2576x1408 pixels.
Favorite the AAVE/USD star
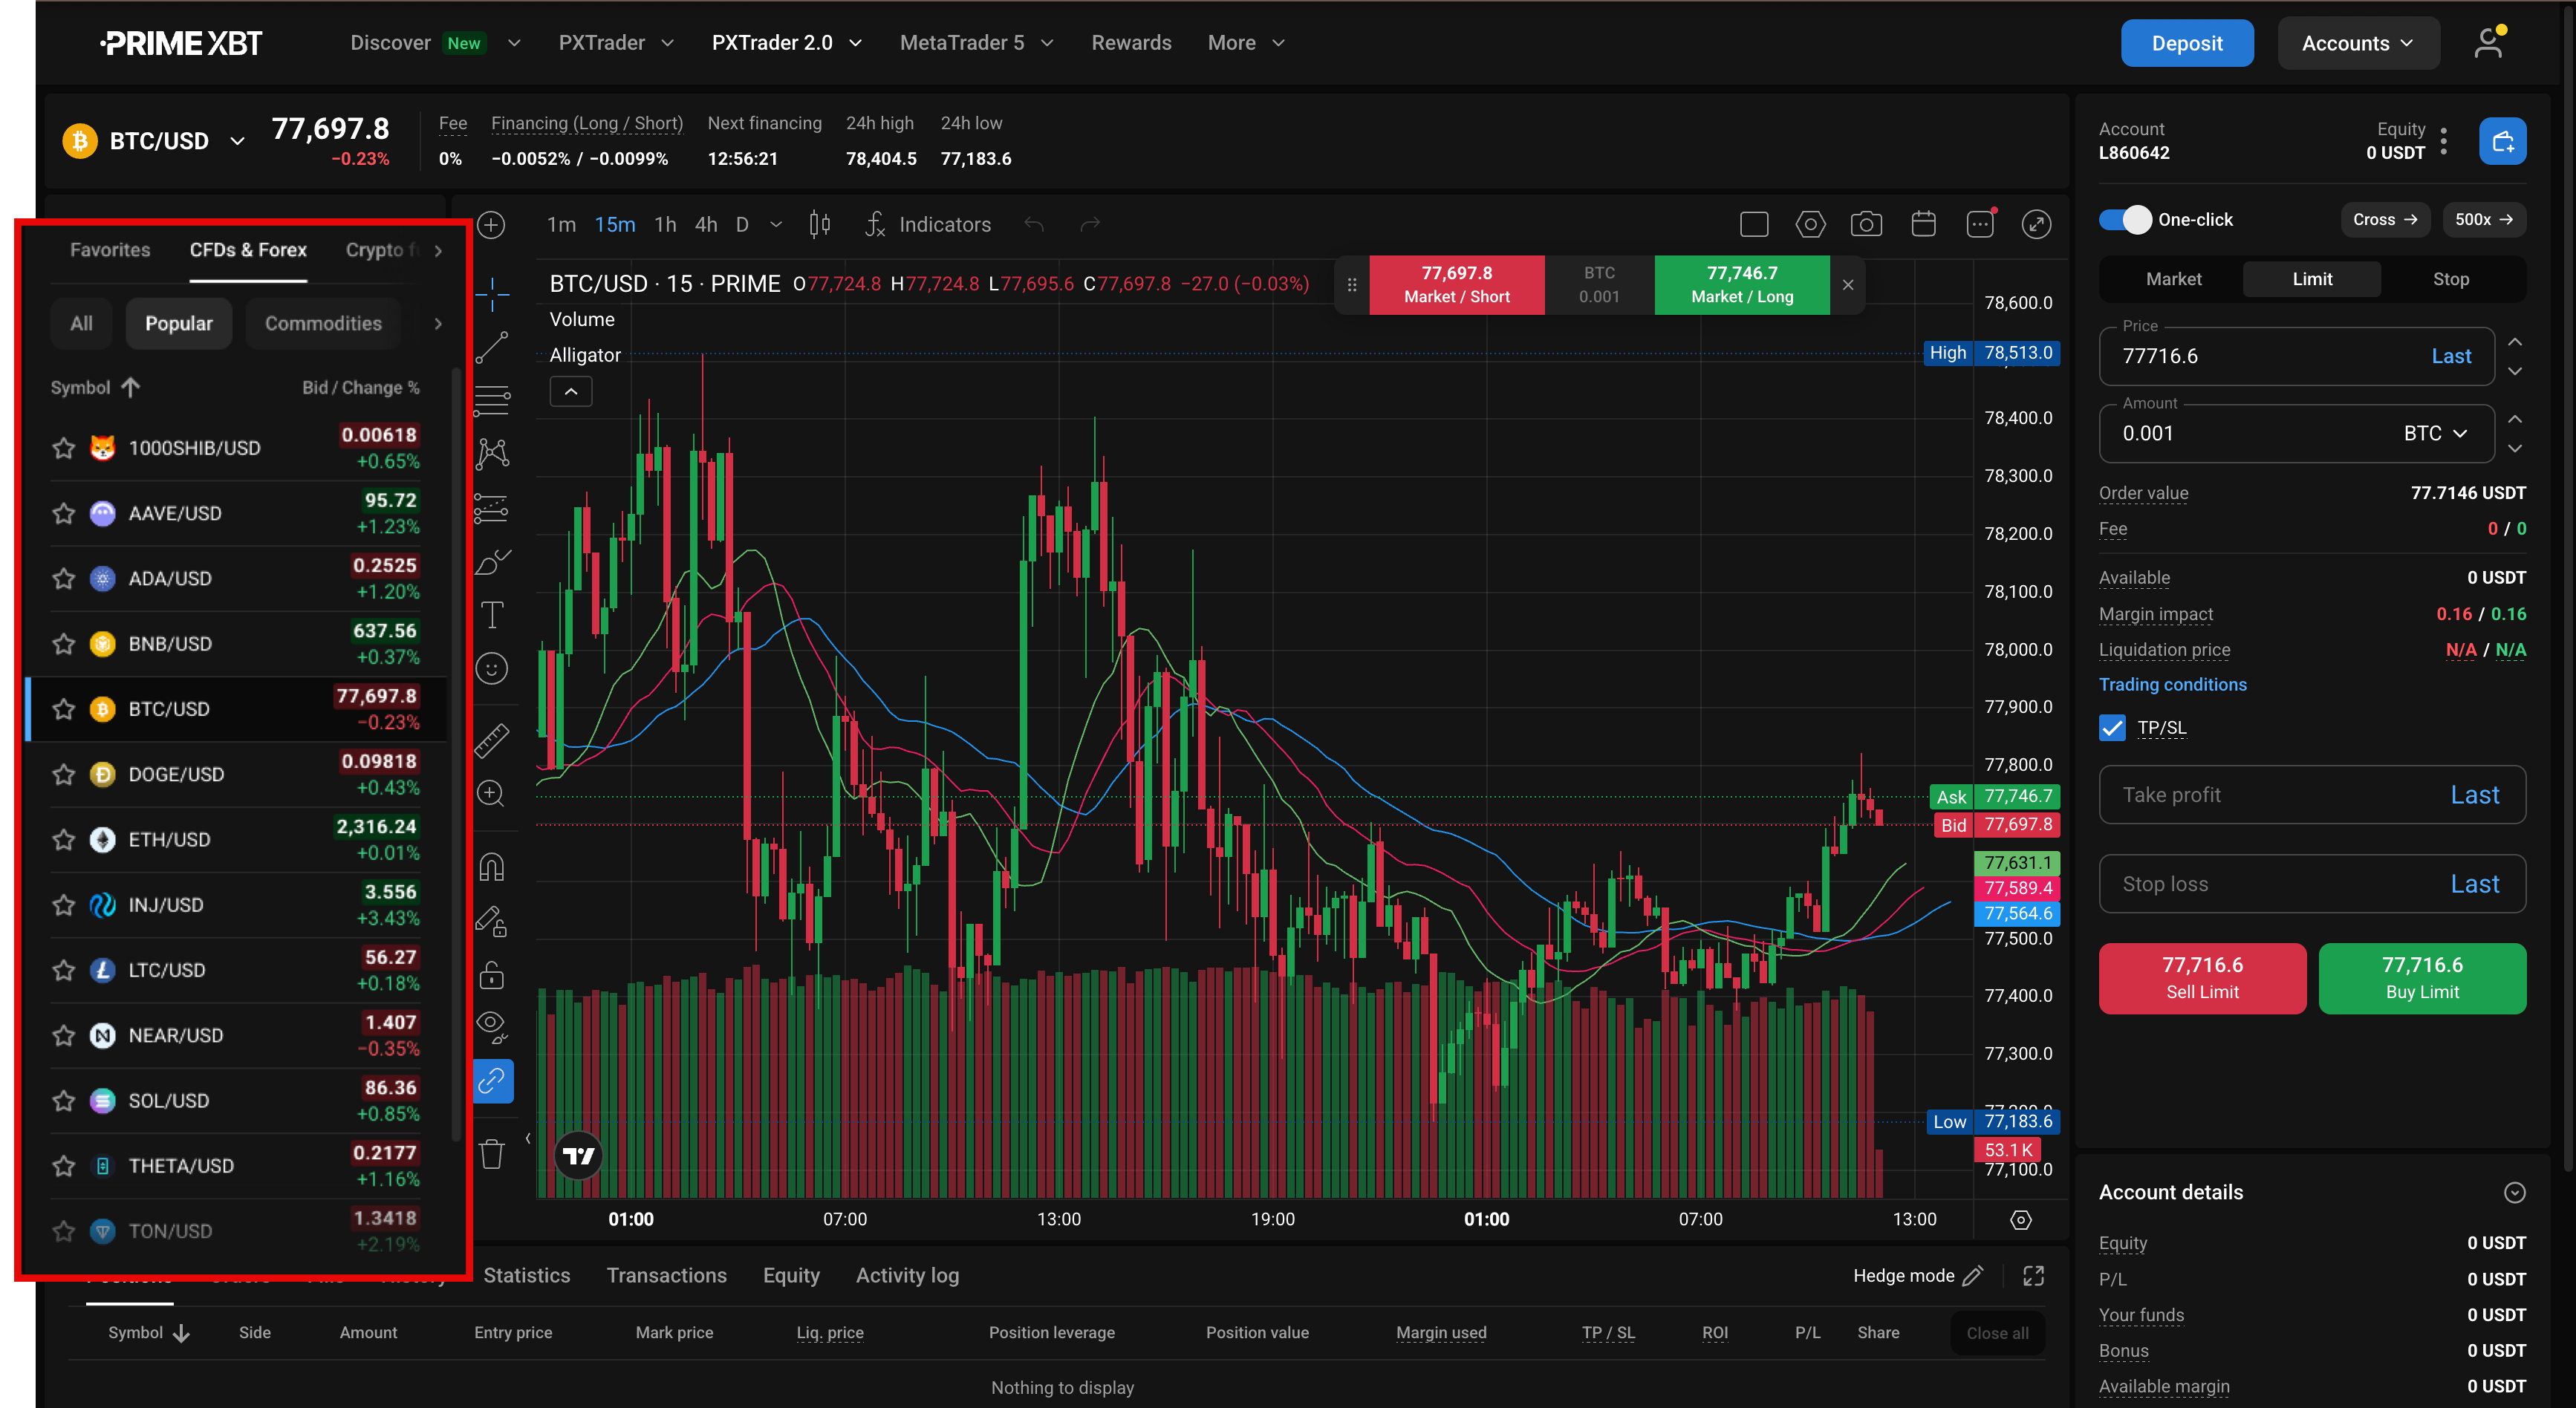tap(64, 513)
